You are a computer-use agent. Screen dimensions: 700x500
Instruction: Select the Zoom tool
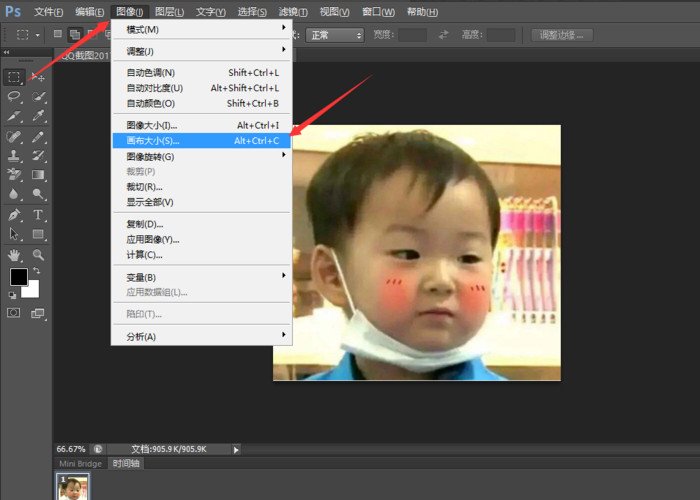pos(38,255)
